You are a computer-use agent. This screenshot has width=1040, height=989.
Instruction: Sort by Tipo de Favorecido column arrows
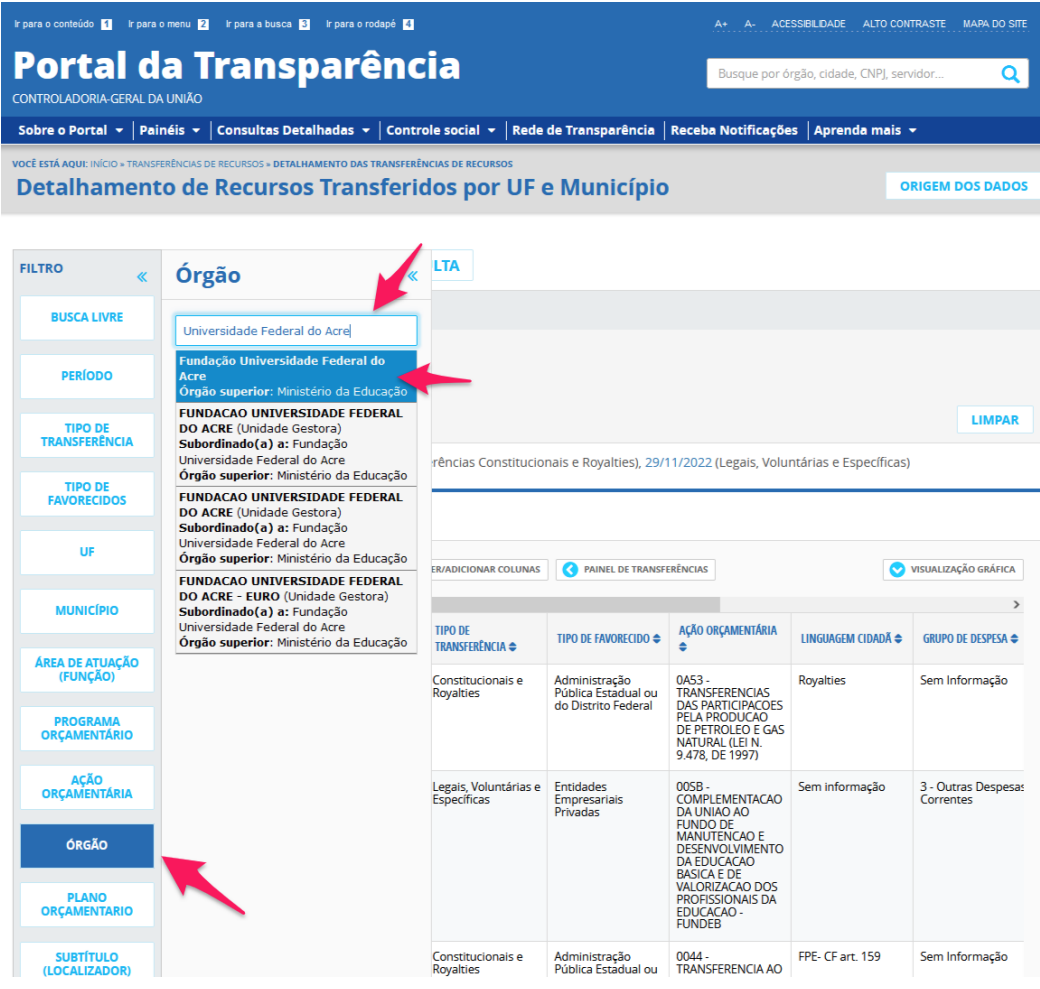pyautogui.click(x=657, y=638)
